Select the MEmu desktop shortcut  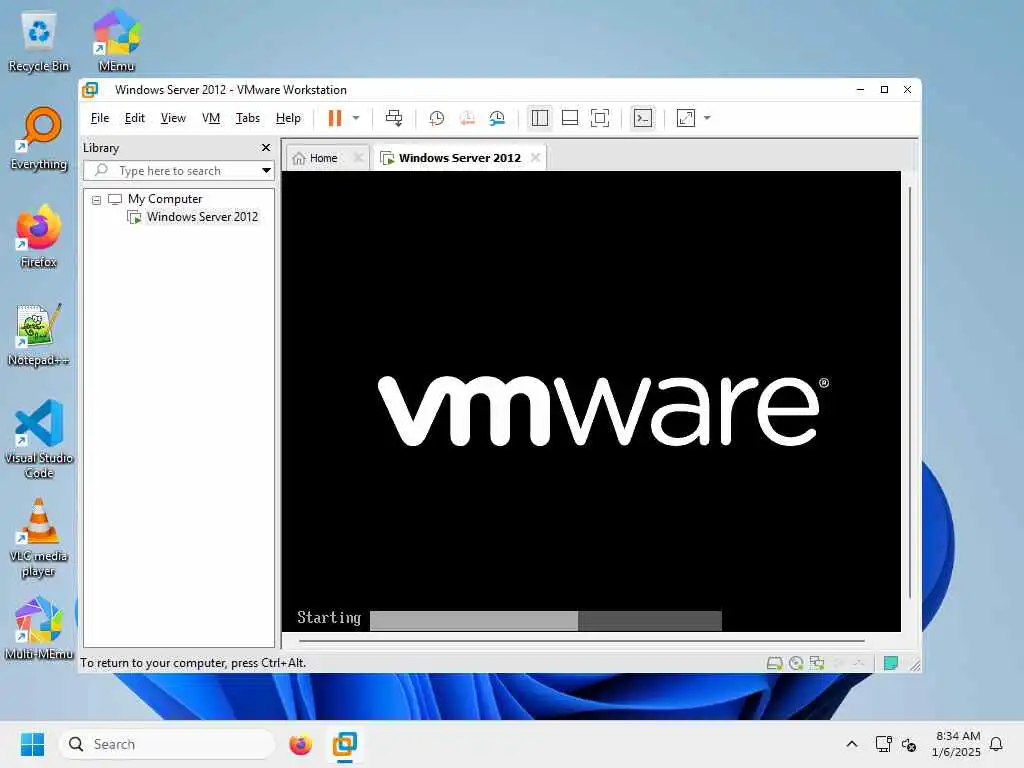point(117,40)
